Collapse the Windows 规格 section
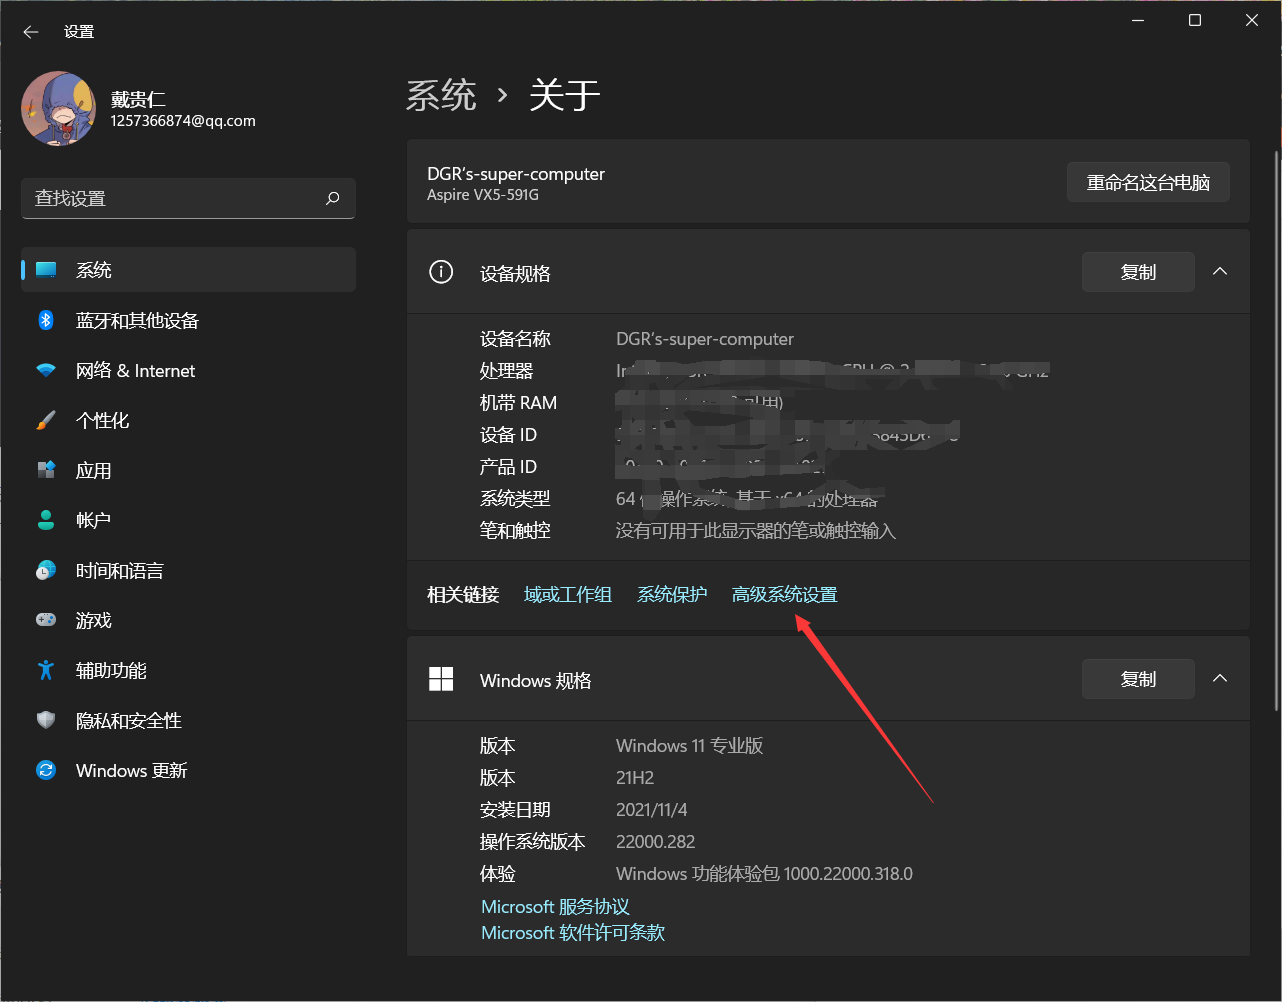This screenshot has height=1002, width=1282. pyautogui.click(x=1220, y=678)
